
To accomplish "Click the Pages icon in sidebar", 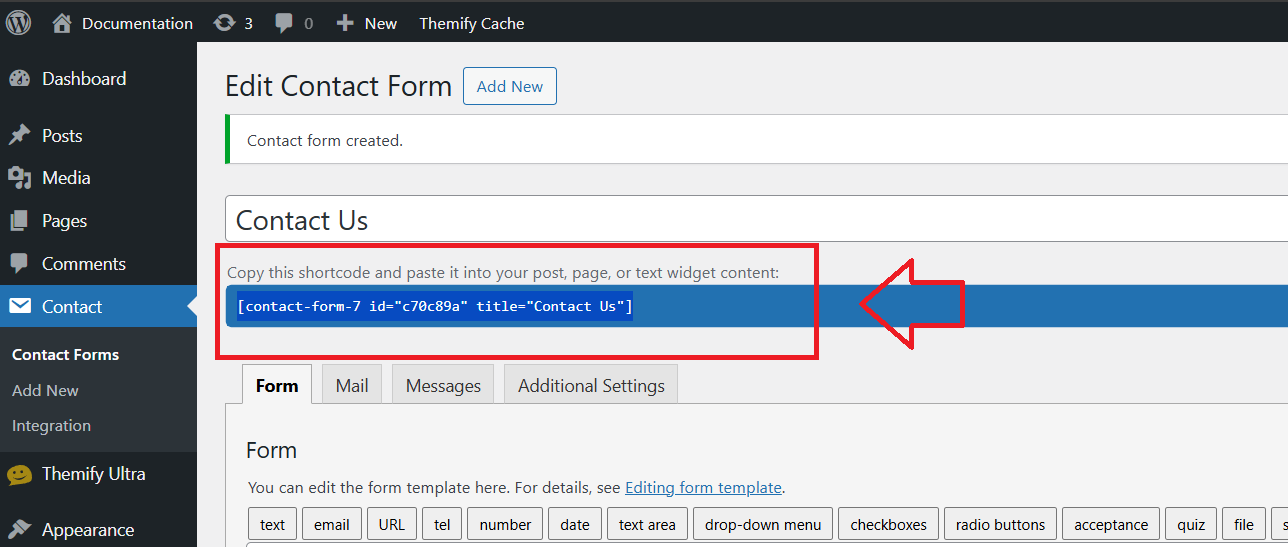I will [19, 221].
